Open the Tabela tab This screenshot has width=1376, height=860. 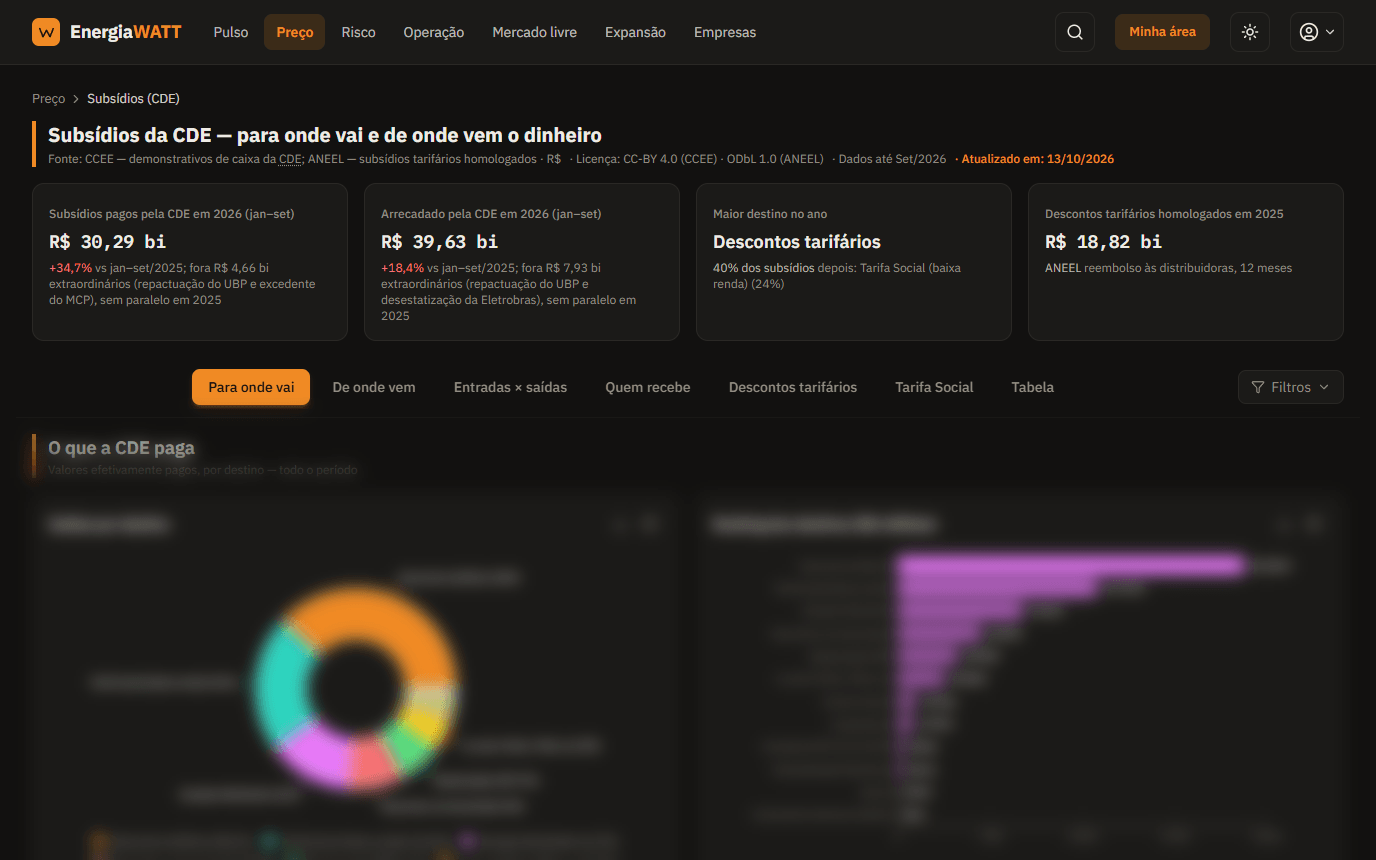(1032, 387)
